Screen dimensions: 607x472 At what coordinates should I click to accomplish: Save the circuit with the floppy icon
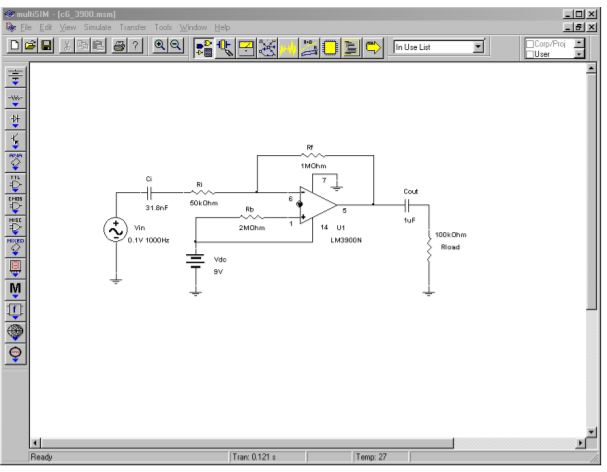click(47, 47)
